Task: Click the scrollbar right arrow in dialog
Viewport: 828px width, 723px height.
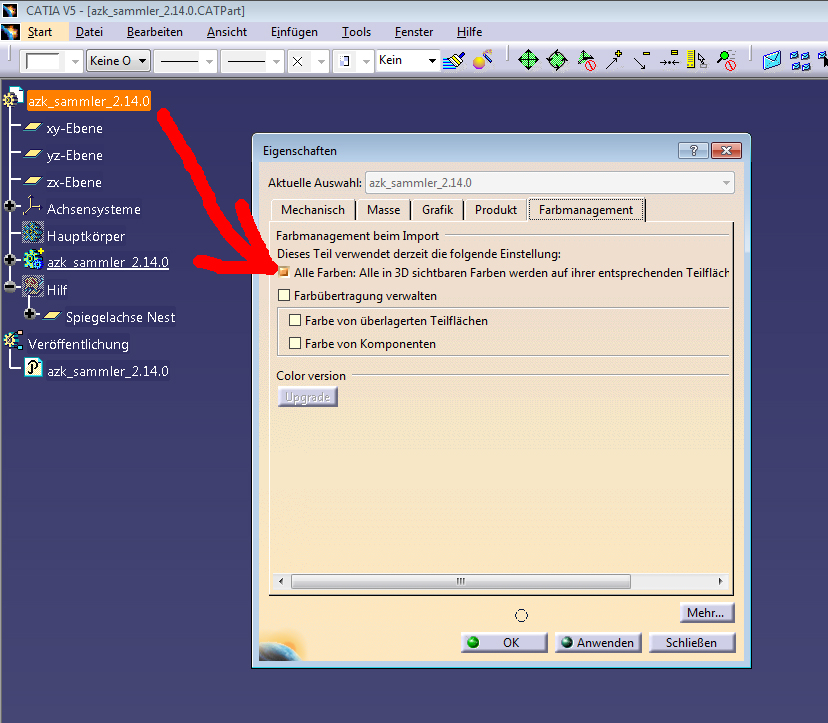Action: click(720, 581)
